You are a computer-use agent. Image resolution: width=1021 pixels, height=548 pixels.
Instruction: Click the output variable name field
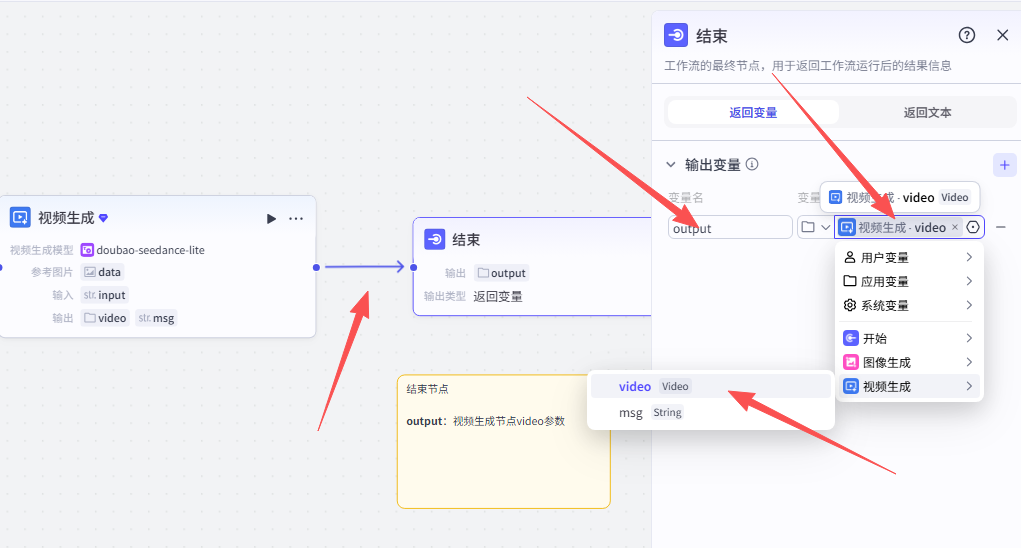pyautogui.click(x=729, y=228)
